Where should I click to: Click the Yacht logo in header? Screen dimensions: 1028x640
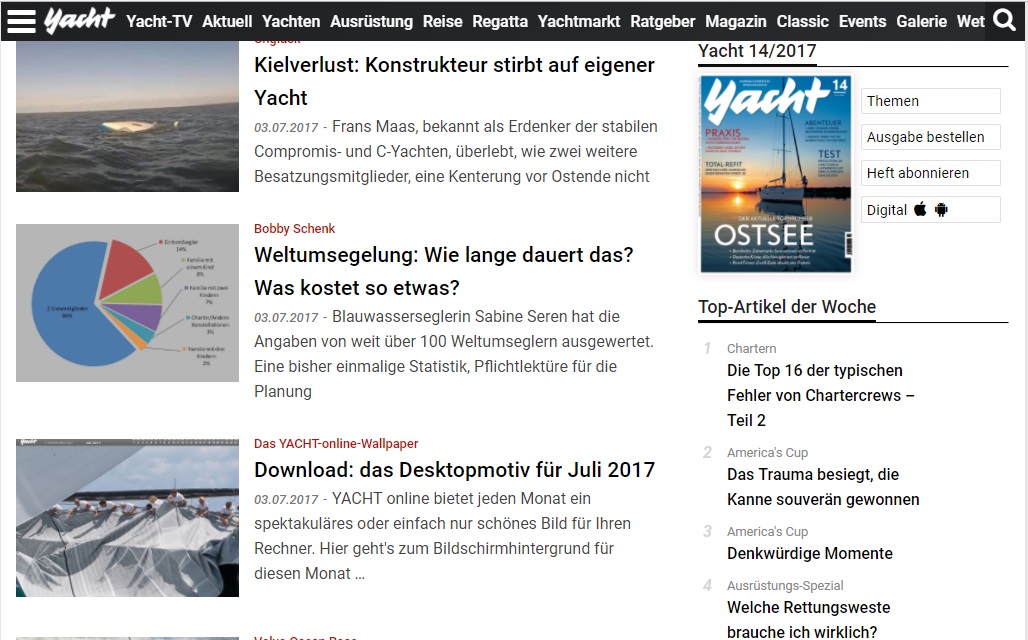tap(80, 20)
